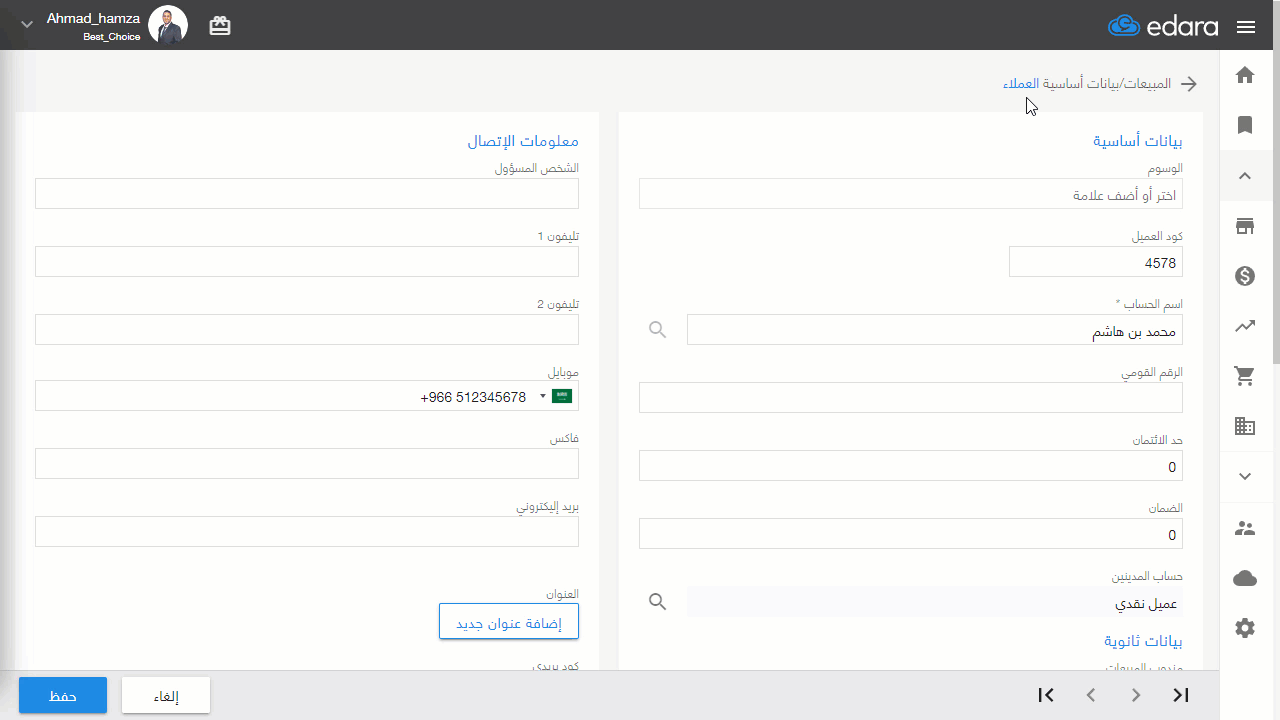The height and width of the screenshot is (720, 1280).
Task: Open the Ahmad_hamza profile picture
Action: click(x=168, y=25)
